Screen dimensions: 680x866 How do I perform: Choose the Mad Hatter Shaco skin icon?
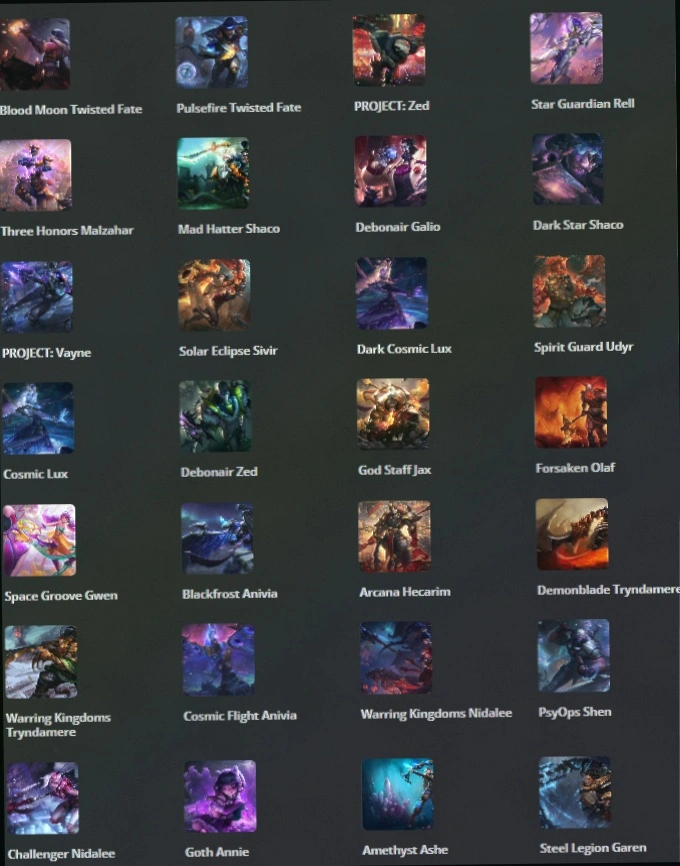pyautogui.click(x=213, y=173)
